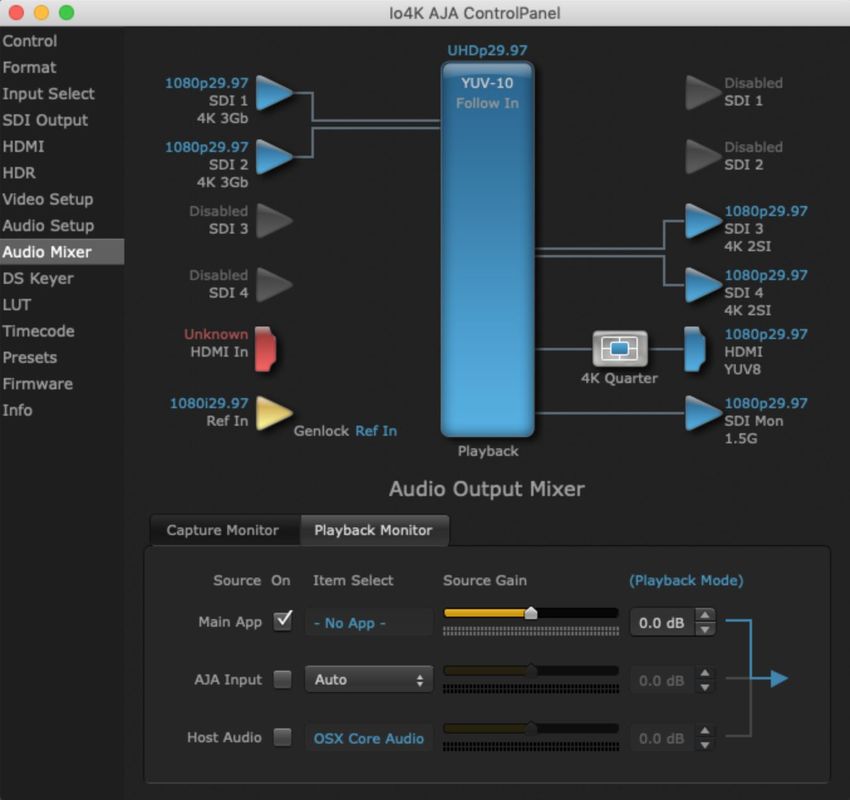
Task: Click the disabled SDI 3 input icon
Action: point(274,221)
